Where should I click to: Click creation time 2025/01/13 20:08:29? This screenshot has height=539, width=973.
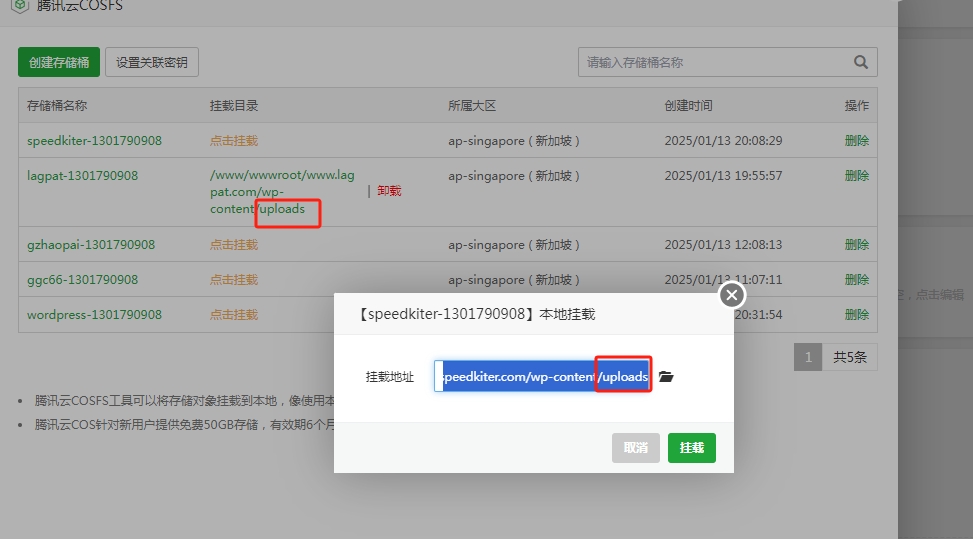click(x=724, y=141)
